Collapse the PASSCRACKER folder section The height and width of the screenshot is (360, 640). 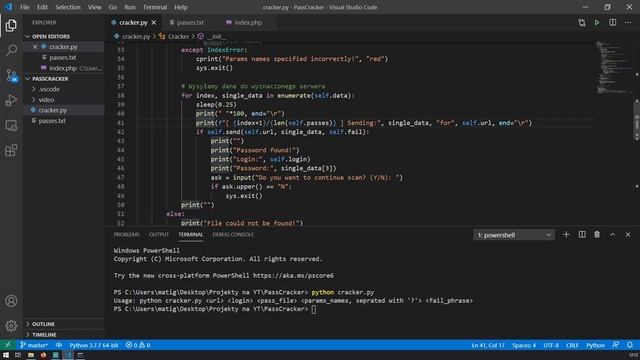coord(63,78)
